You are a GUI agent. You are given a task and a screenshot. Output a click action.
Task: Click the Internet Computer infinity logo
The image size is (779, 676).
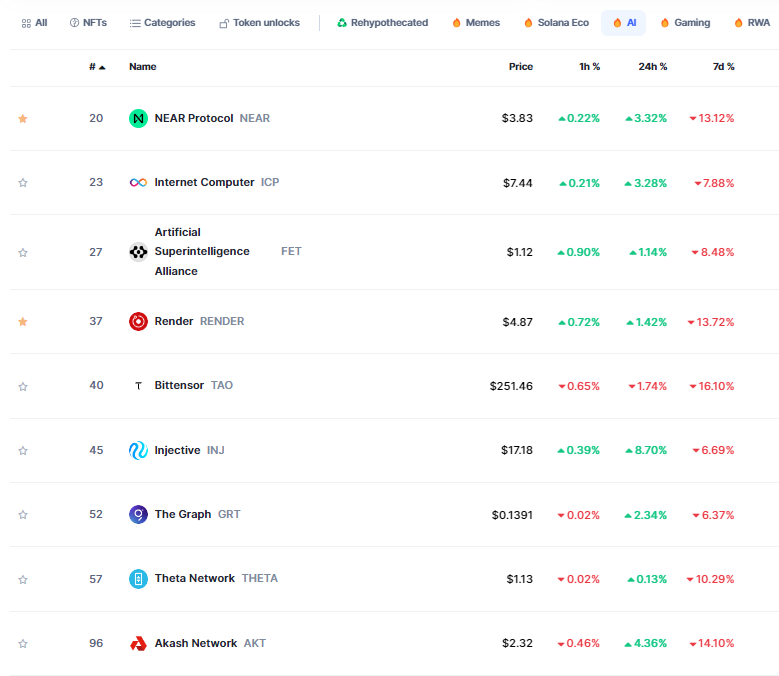pos(138,183)
